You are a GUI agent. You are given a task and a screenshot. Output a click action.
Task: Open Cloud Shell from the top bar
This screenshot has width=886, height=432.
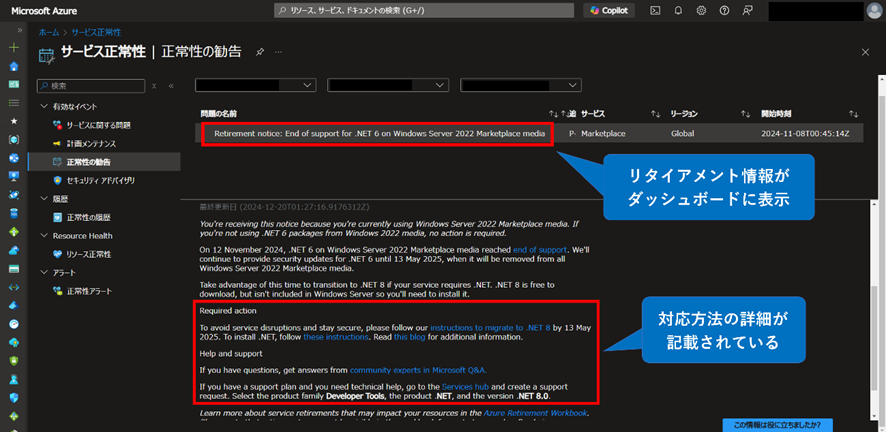pyautogui.click(x=655, y=11)
